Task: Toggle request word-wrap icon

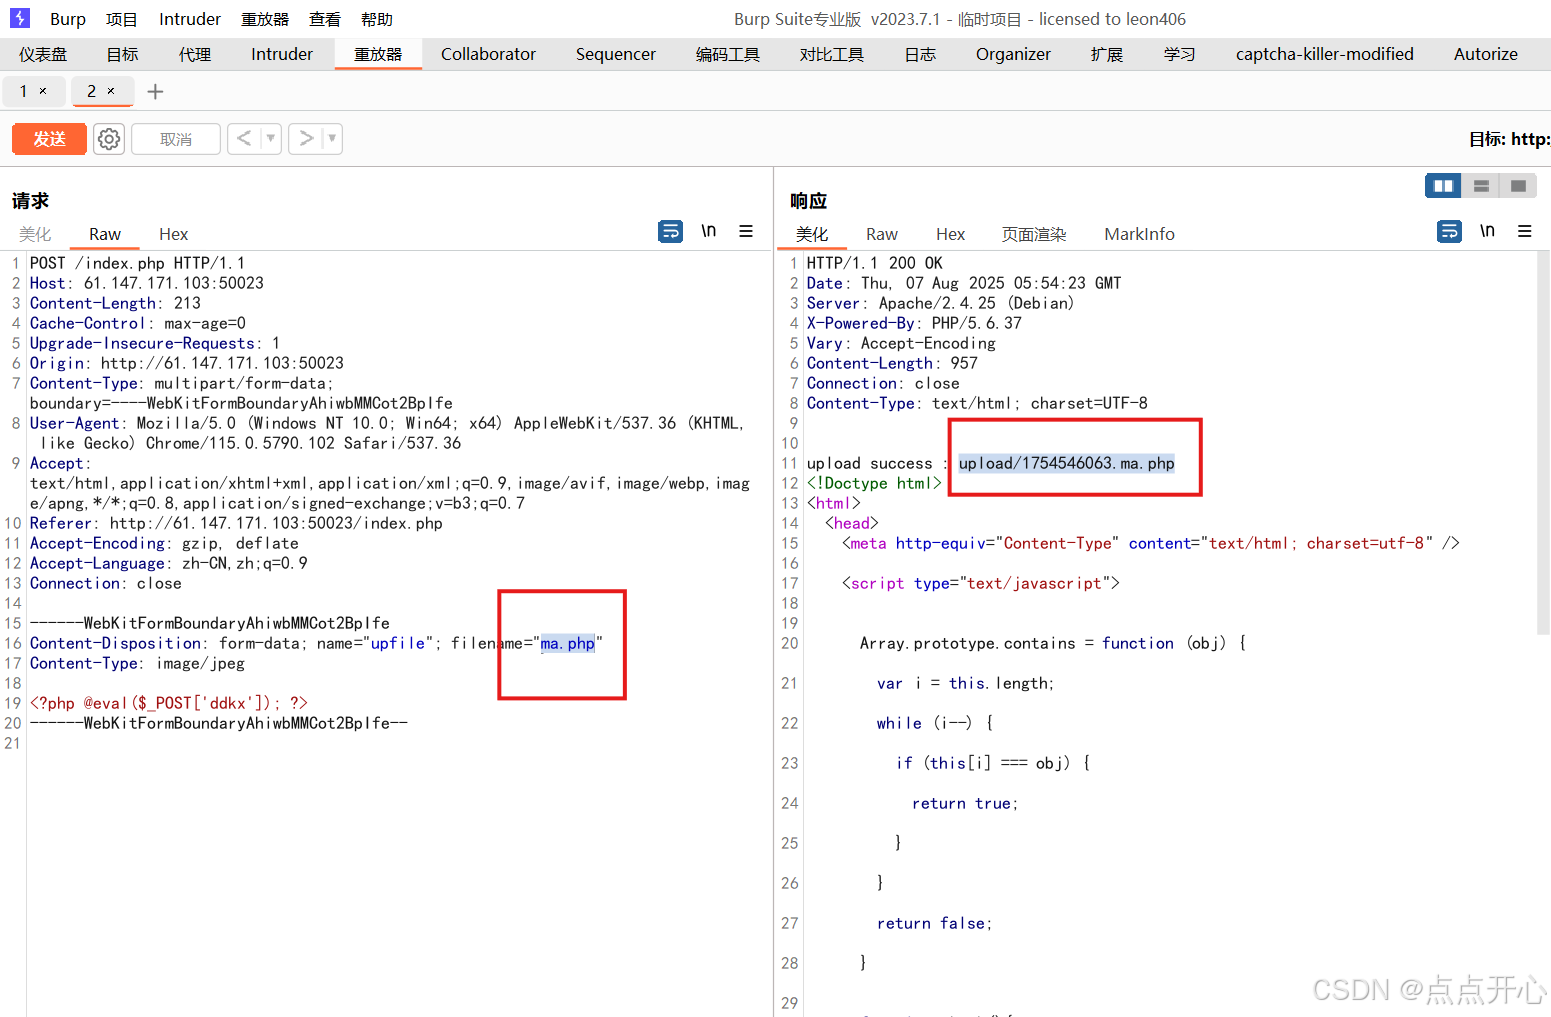Action: tap(671, 231)
